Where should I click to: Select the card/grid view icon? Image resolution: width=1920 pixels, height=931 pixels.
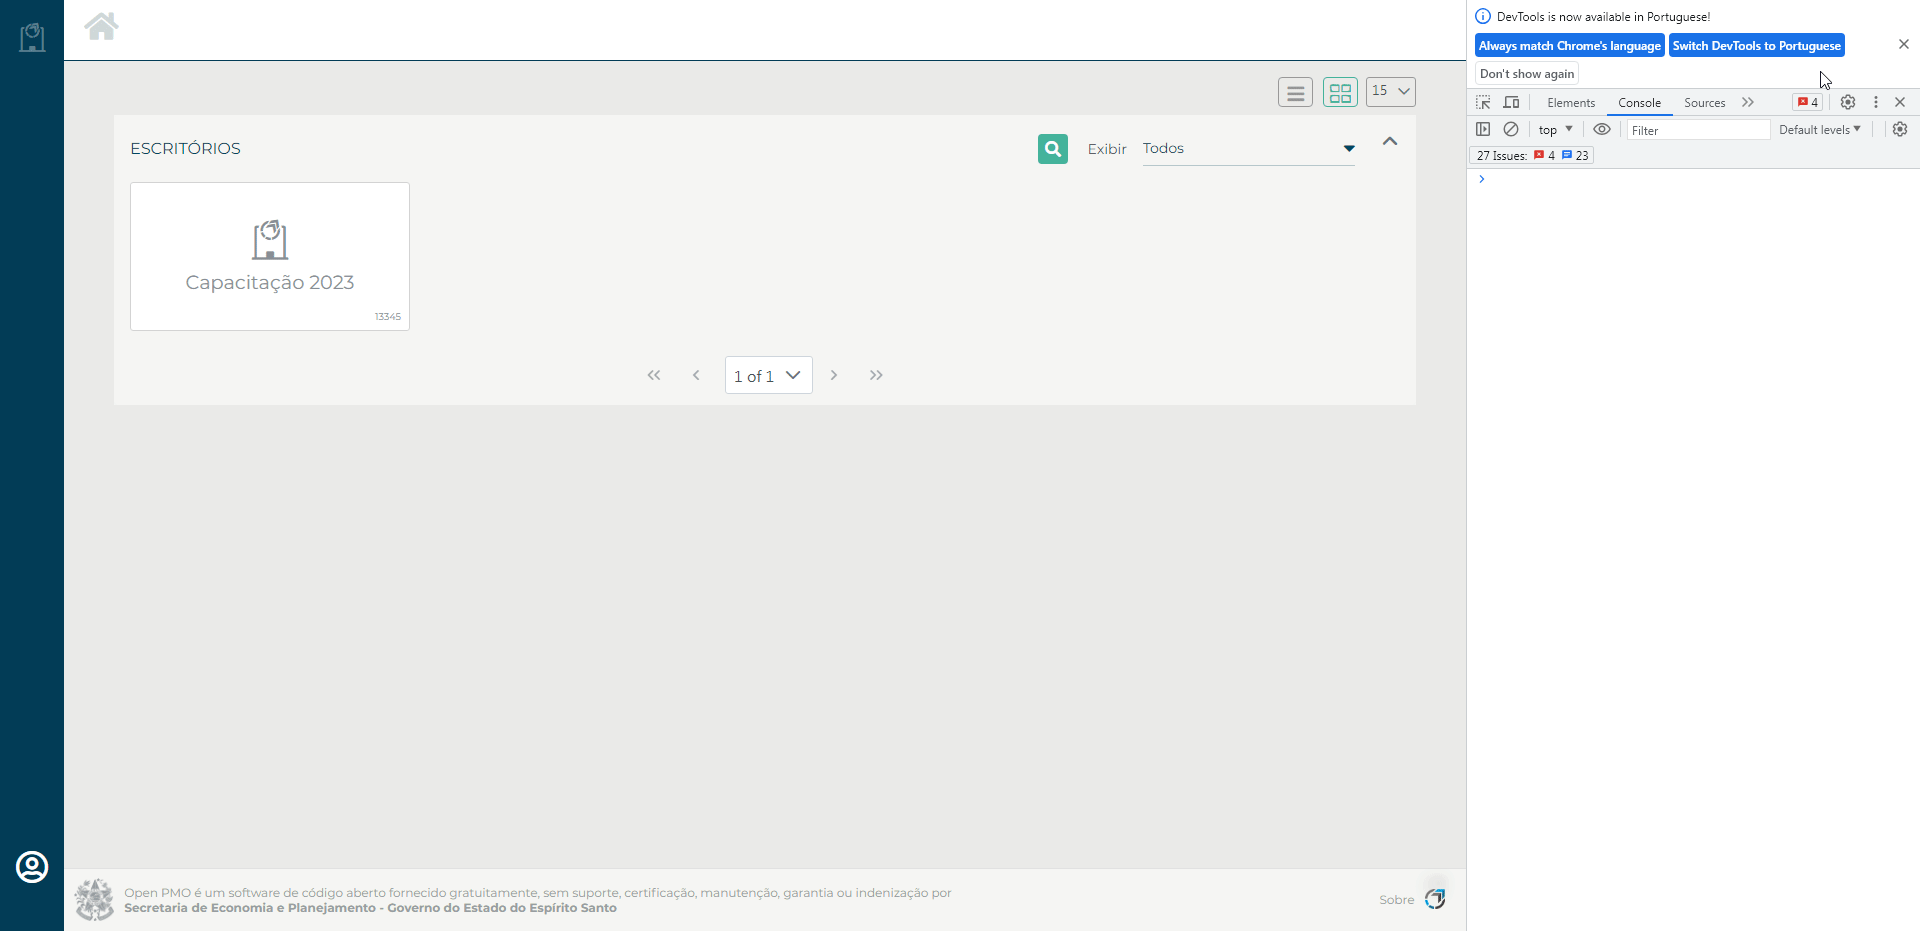1340,91
